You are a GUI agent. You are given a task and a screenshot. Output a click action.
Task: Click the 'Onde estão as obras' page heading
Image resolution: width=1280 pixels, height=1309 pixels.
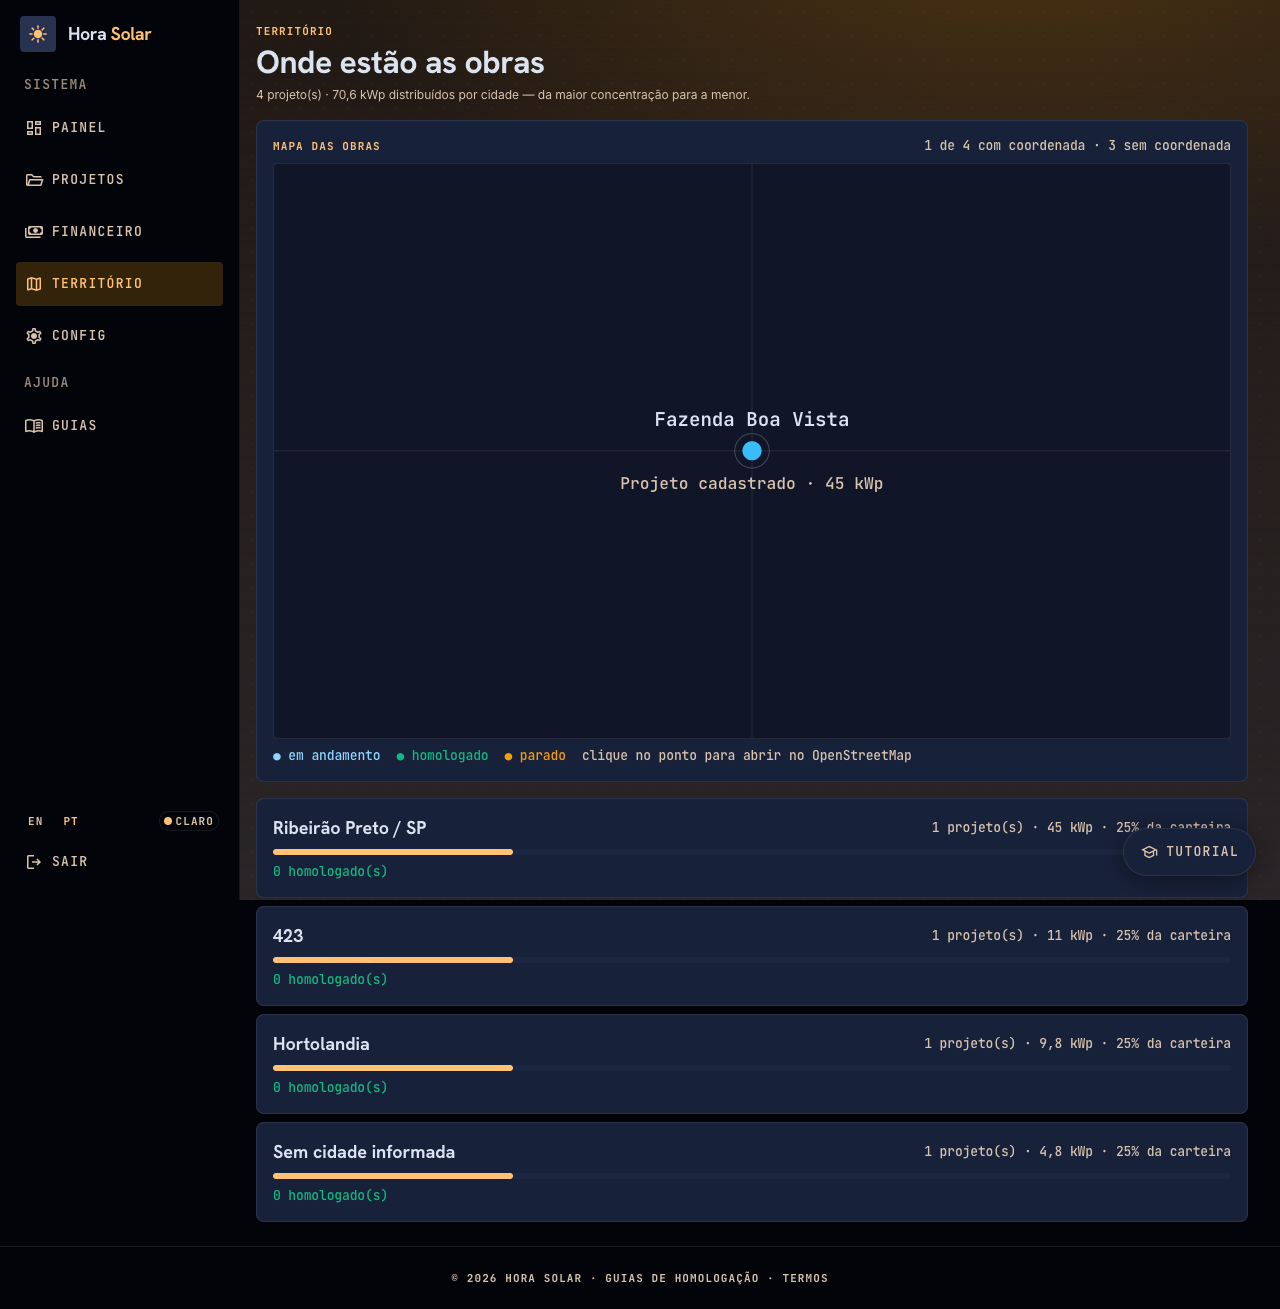click(400, 63)
